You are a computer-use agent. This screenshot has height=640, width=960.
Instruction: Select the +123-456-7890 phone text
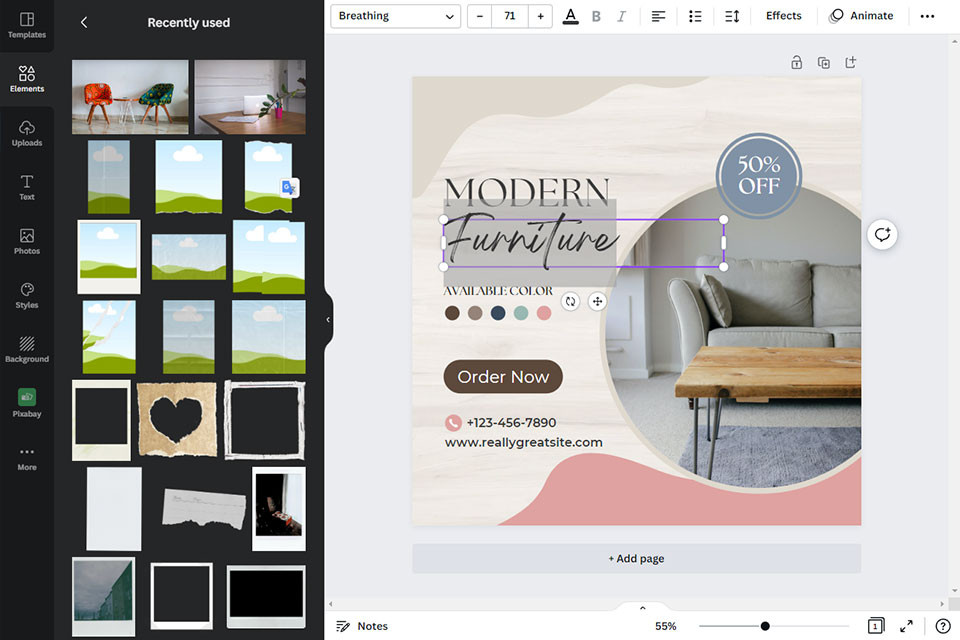coord(511,423)
